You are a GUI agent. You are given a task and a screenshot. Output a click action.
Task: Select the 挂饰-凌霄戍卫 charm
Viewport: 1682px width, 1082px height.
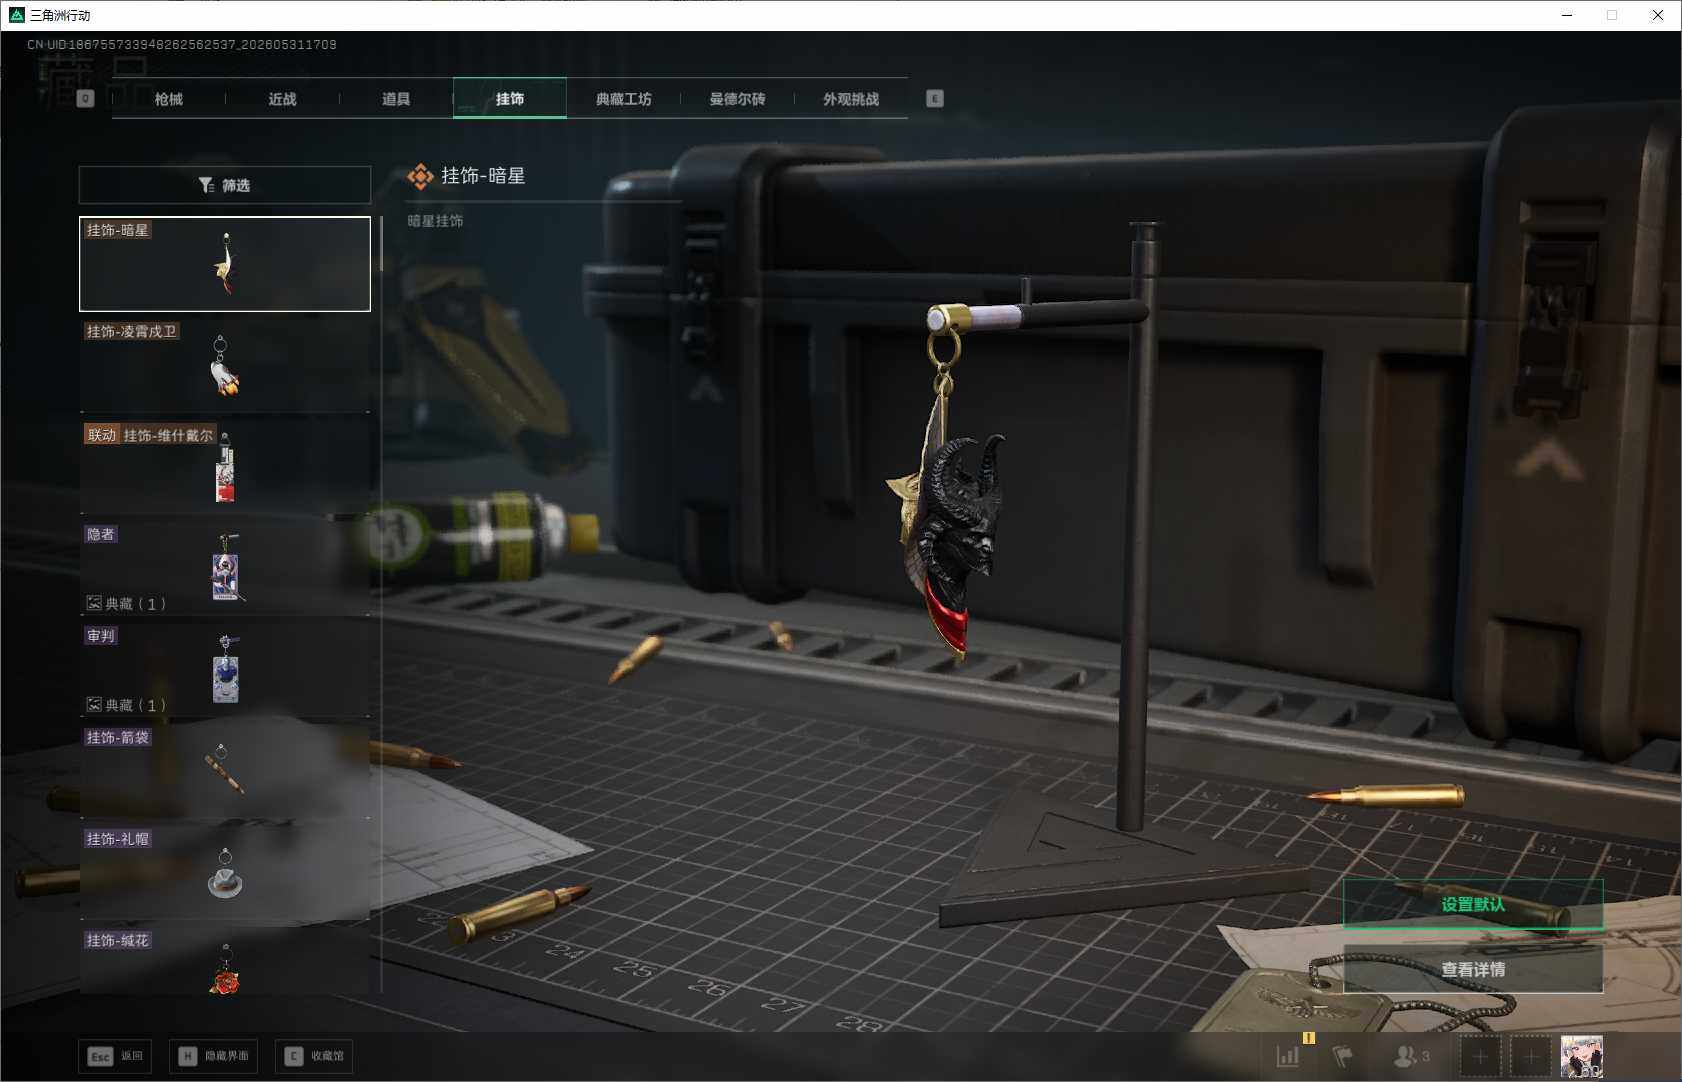click(225, 366)
